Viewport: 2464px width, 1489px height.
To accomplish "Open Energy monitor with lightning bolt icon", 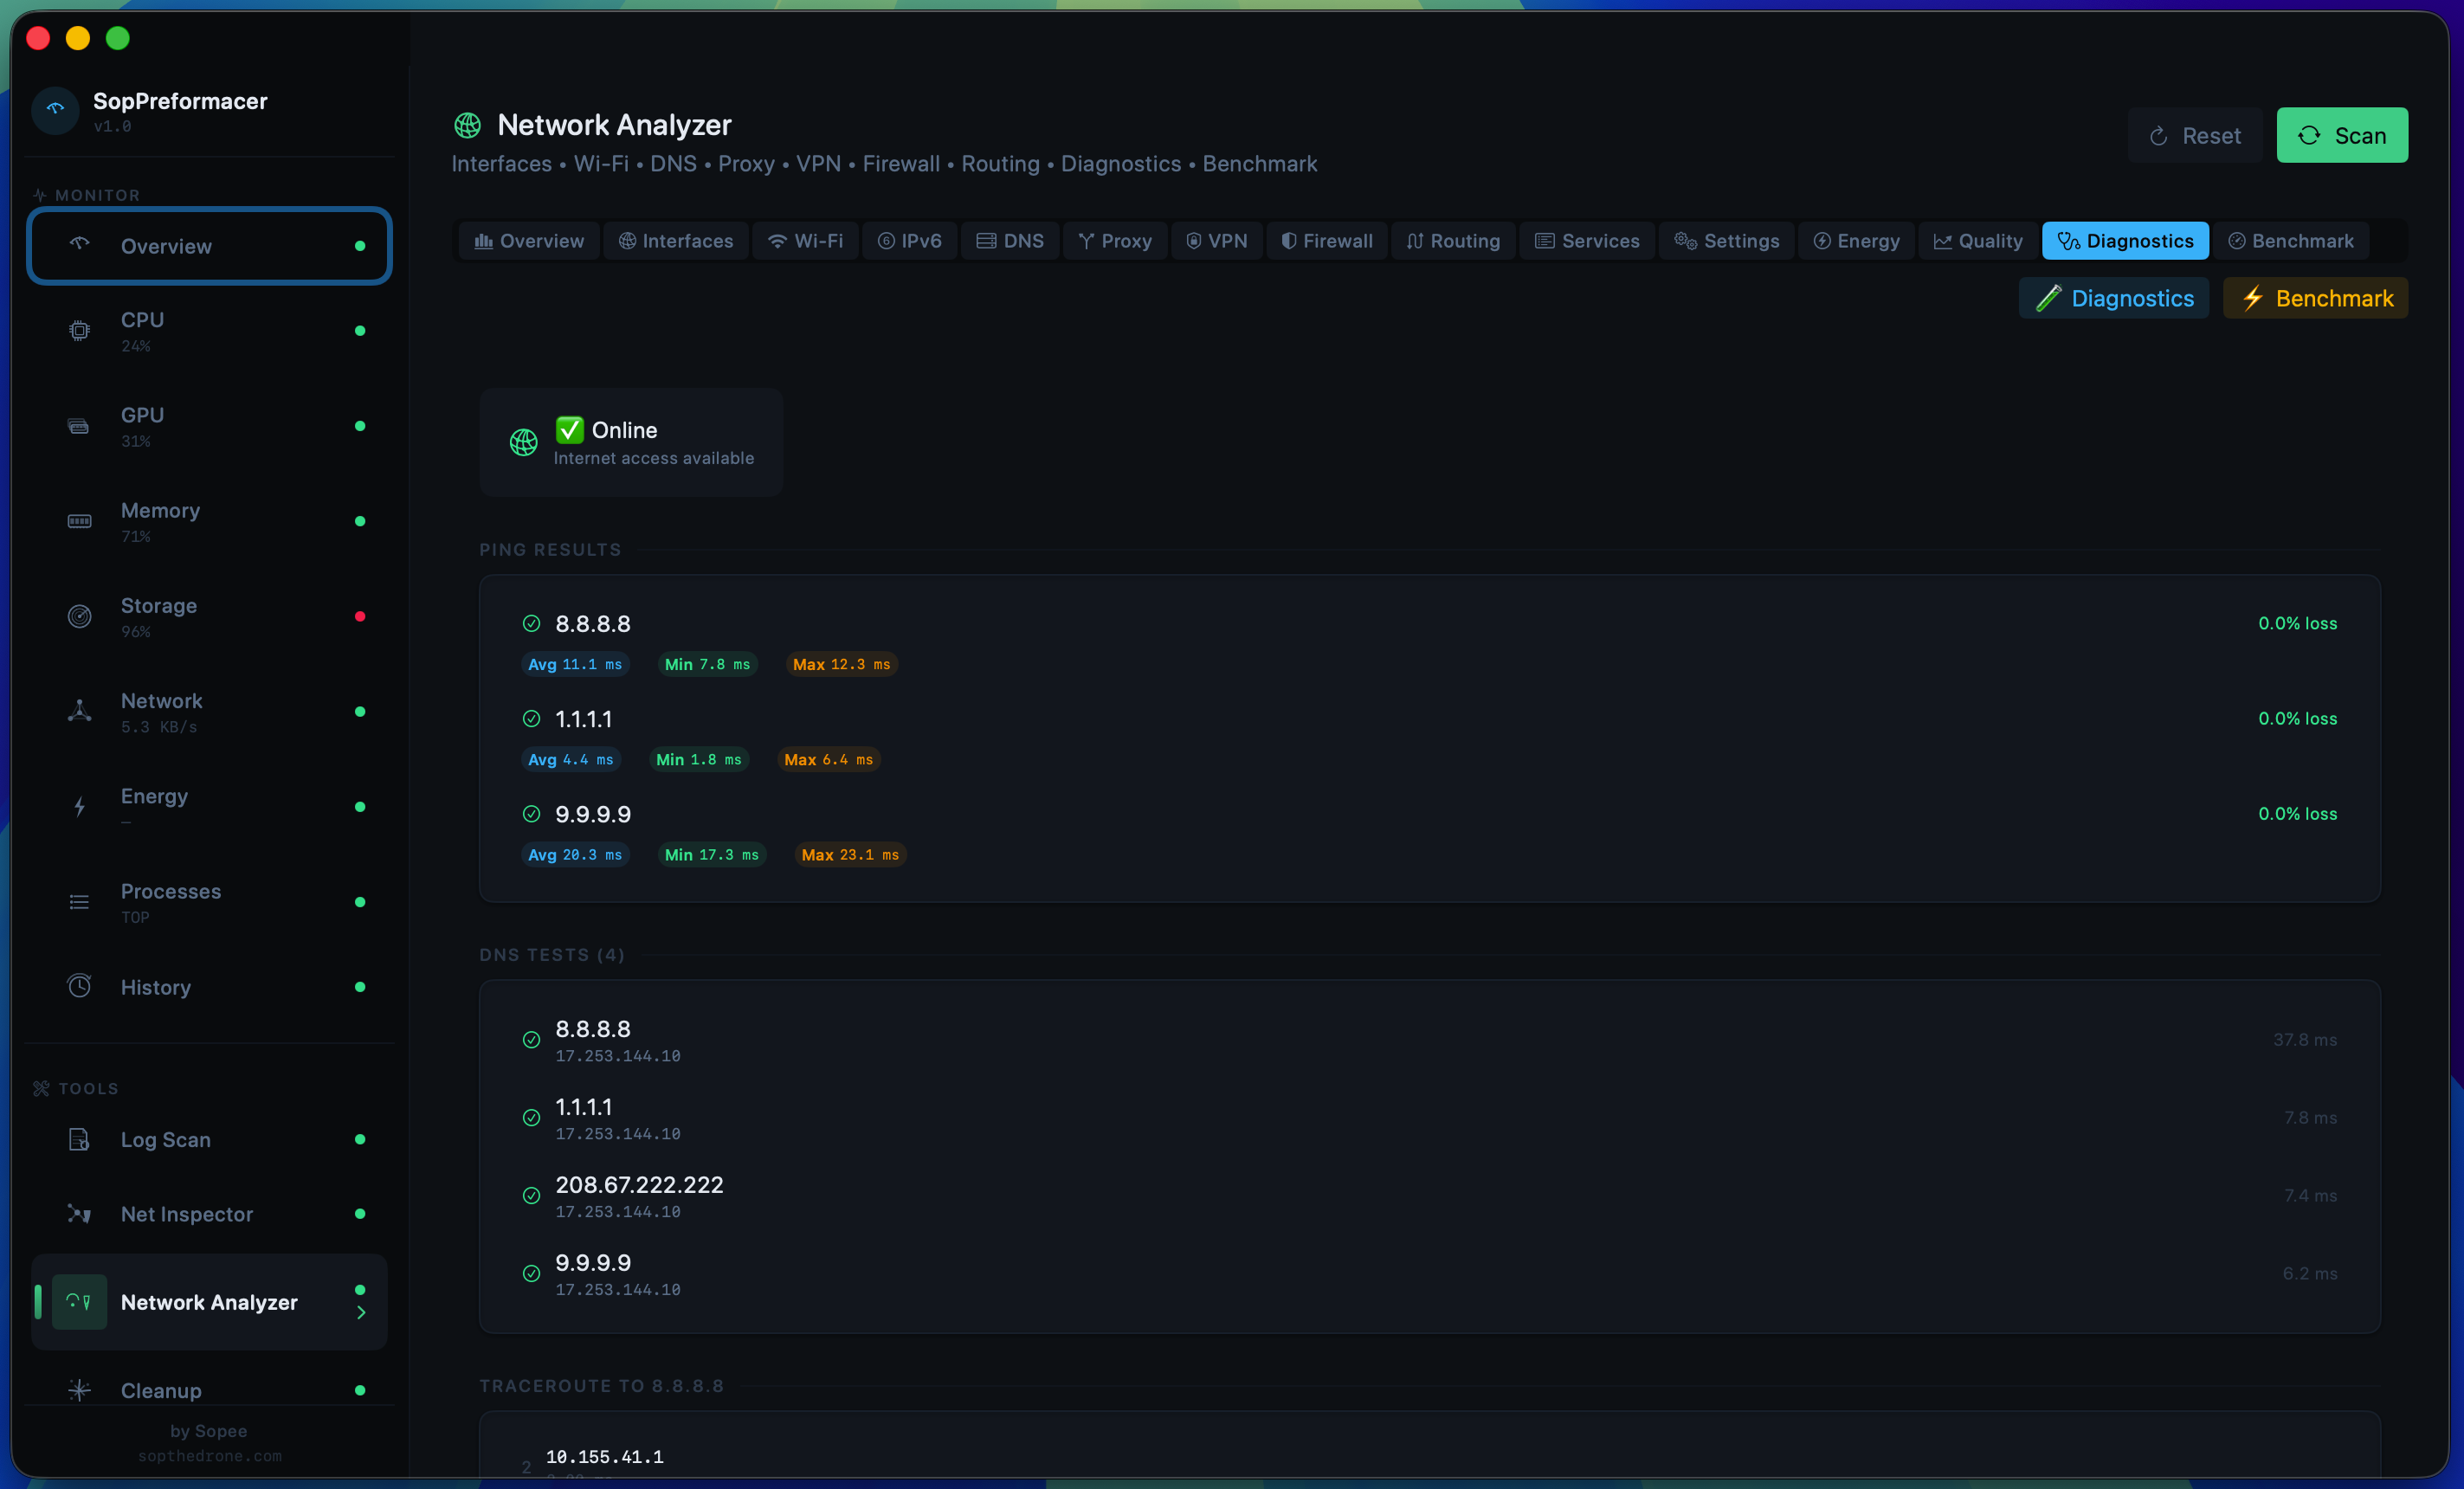I will (x=79, y=807).
